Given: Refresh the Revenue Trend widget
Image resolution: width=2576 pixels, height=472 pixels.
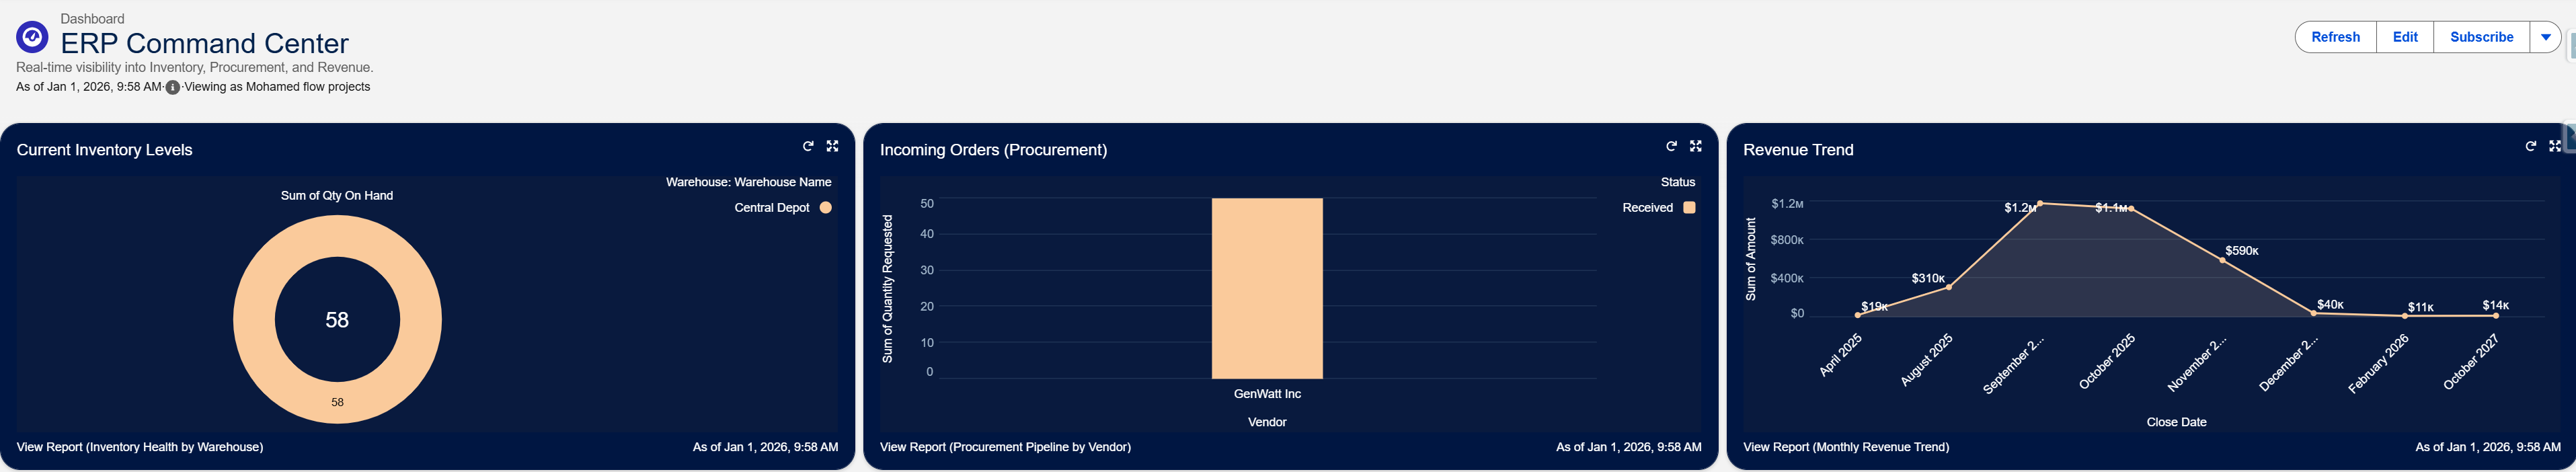Looking at the screenshot, I should click(x=2530, y=146).
